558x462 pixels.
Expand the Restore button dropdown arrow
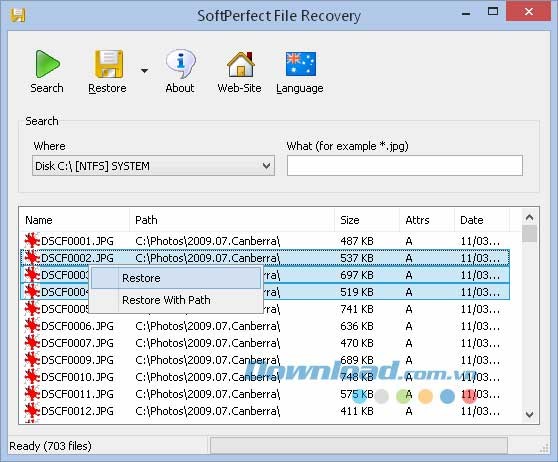[144, 71]
